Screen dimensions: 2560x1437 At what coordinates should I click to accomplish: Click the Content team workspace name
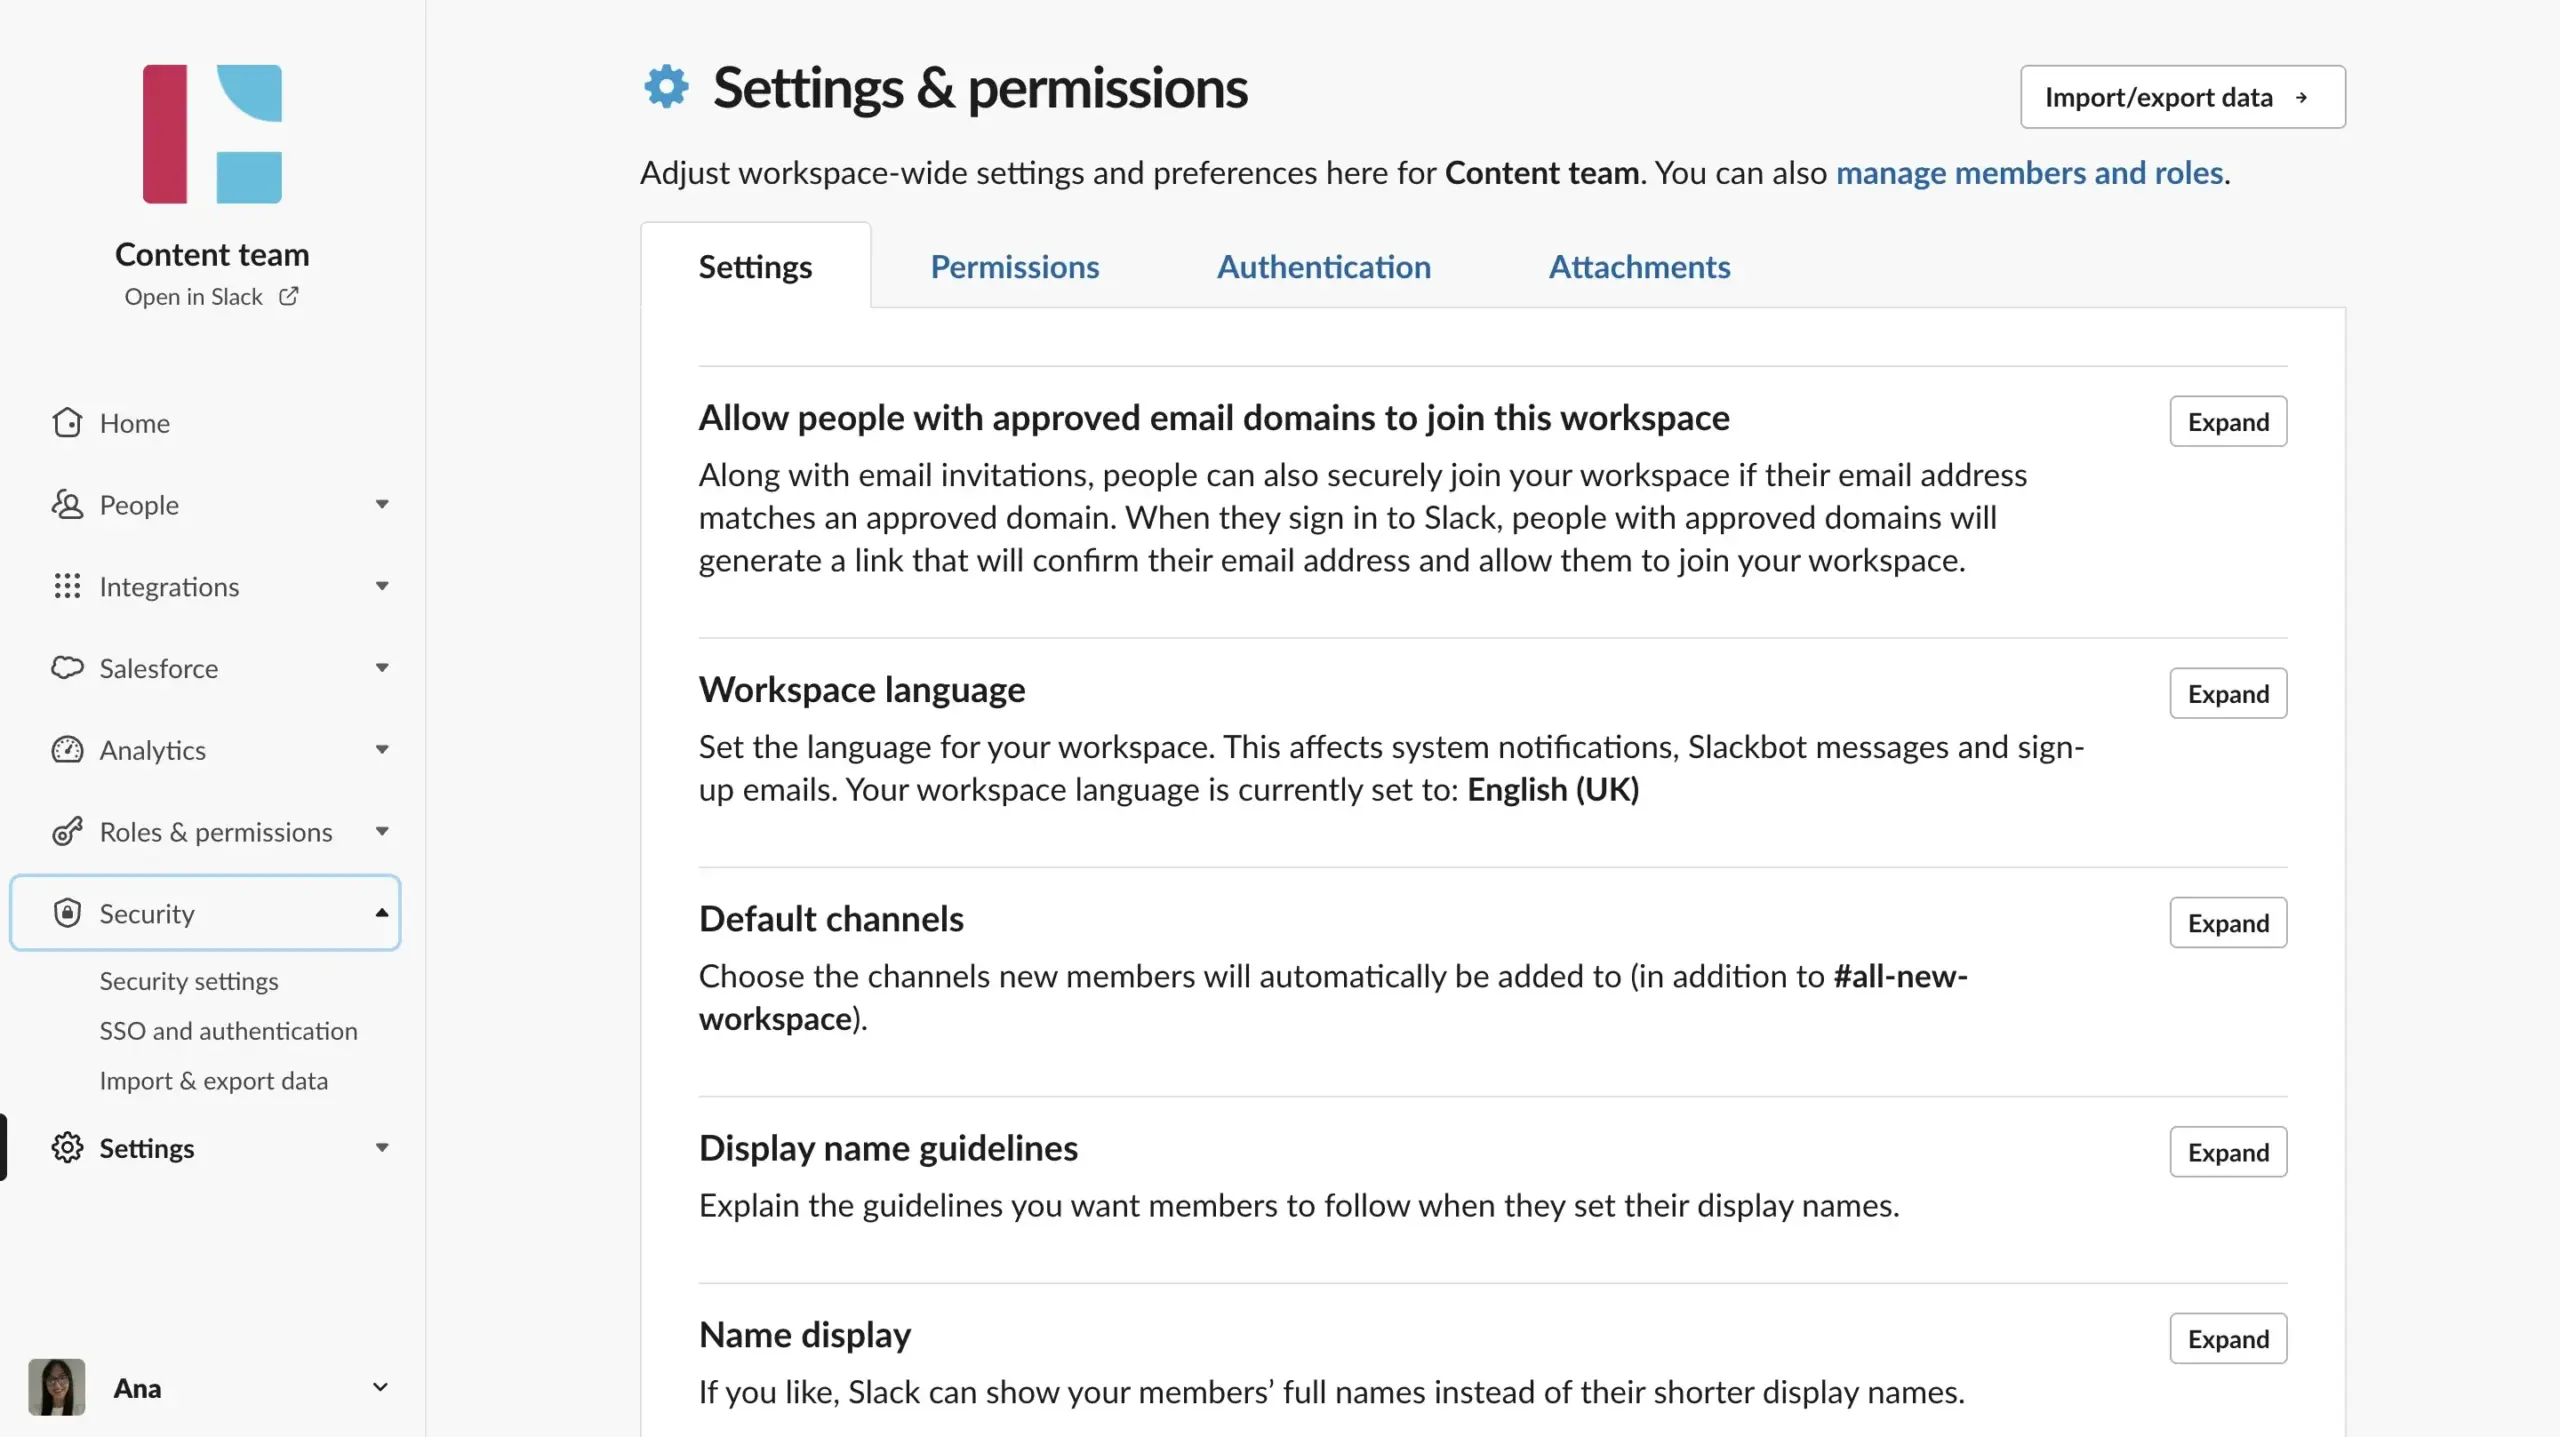212,254
